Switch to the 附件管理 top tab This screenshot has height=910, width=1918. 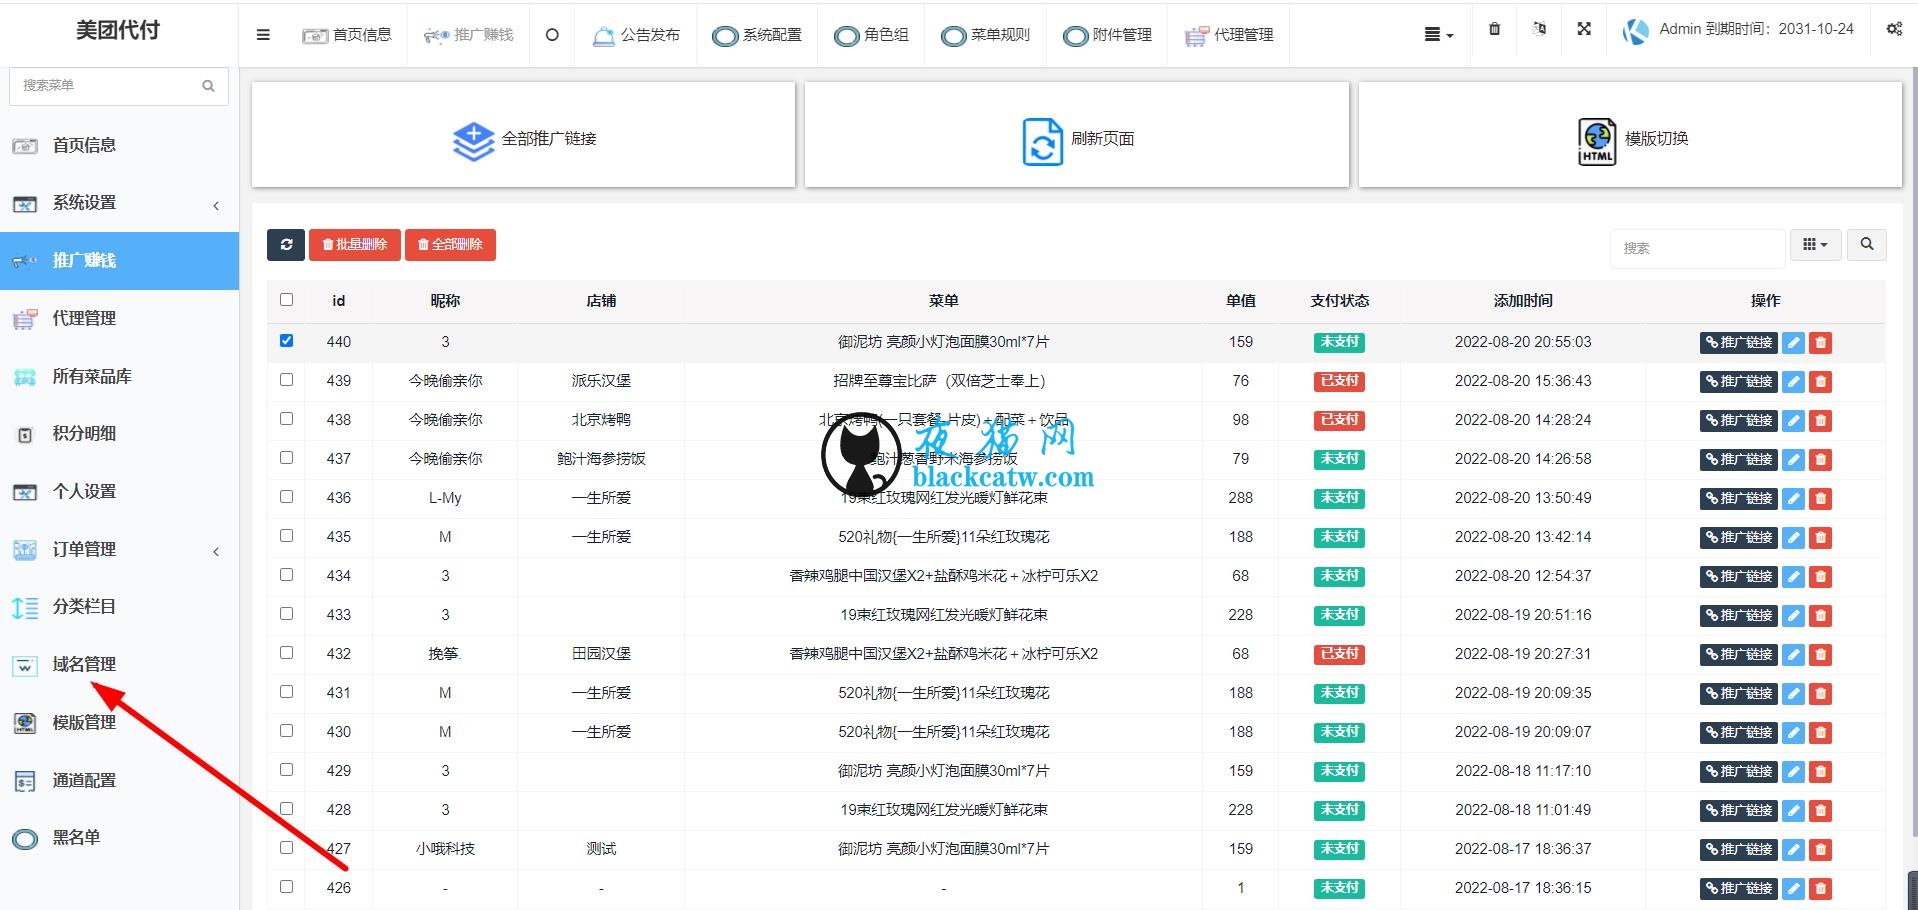tap(1107, 35)
